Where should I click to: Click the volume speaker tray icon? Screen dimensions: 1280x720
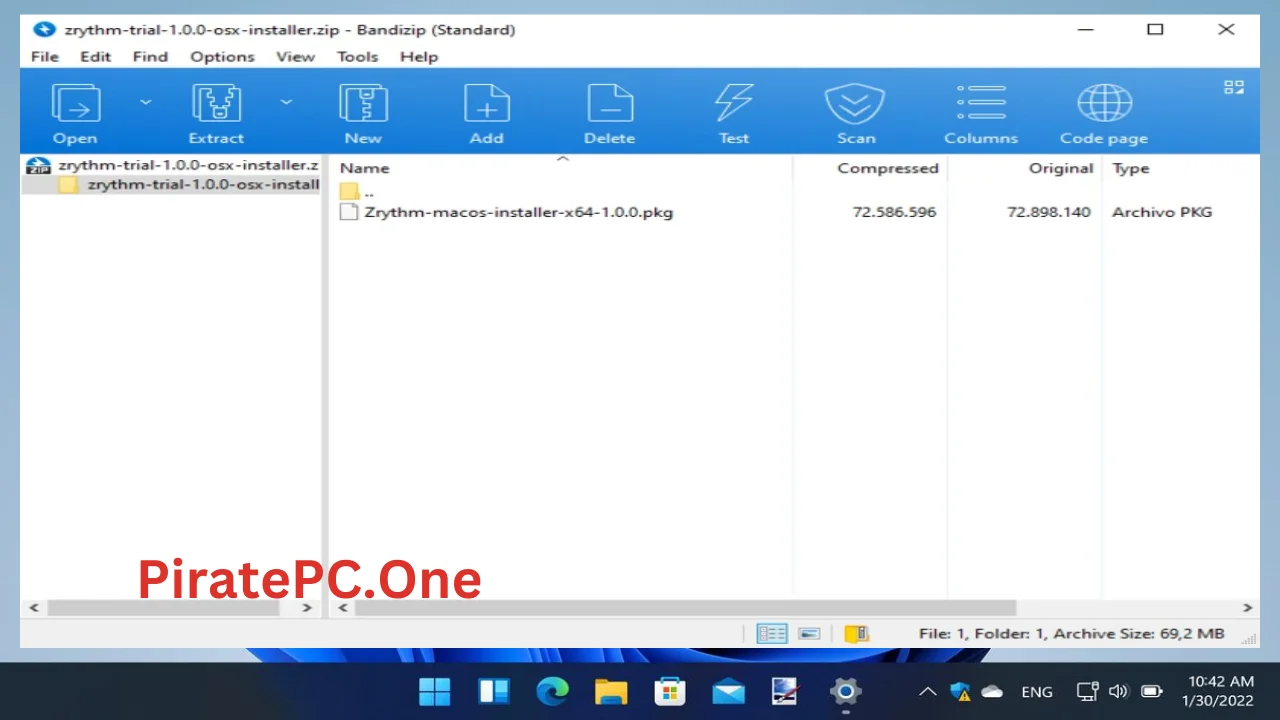point(1119,691)
